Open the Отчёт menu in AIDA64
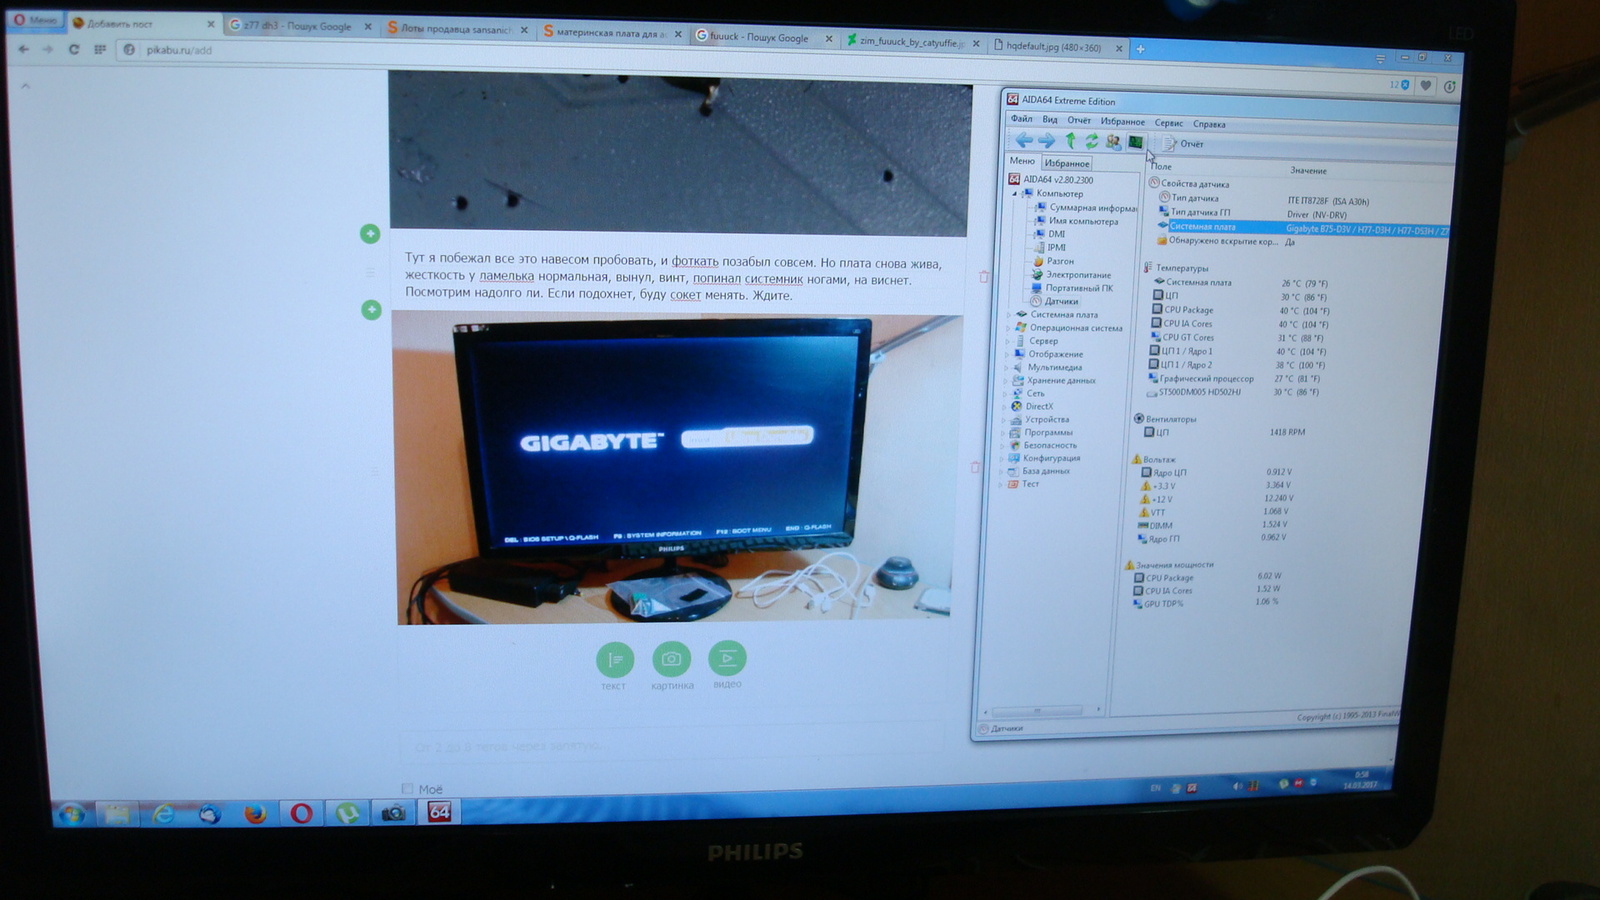Viewport: 1600px width, 900px height. point(1079,120)
